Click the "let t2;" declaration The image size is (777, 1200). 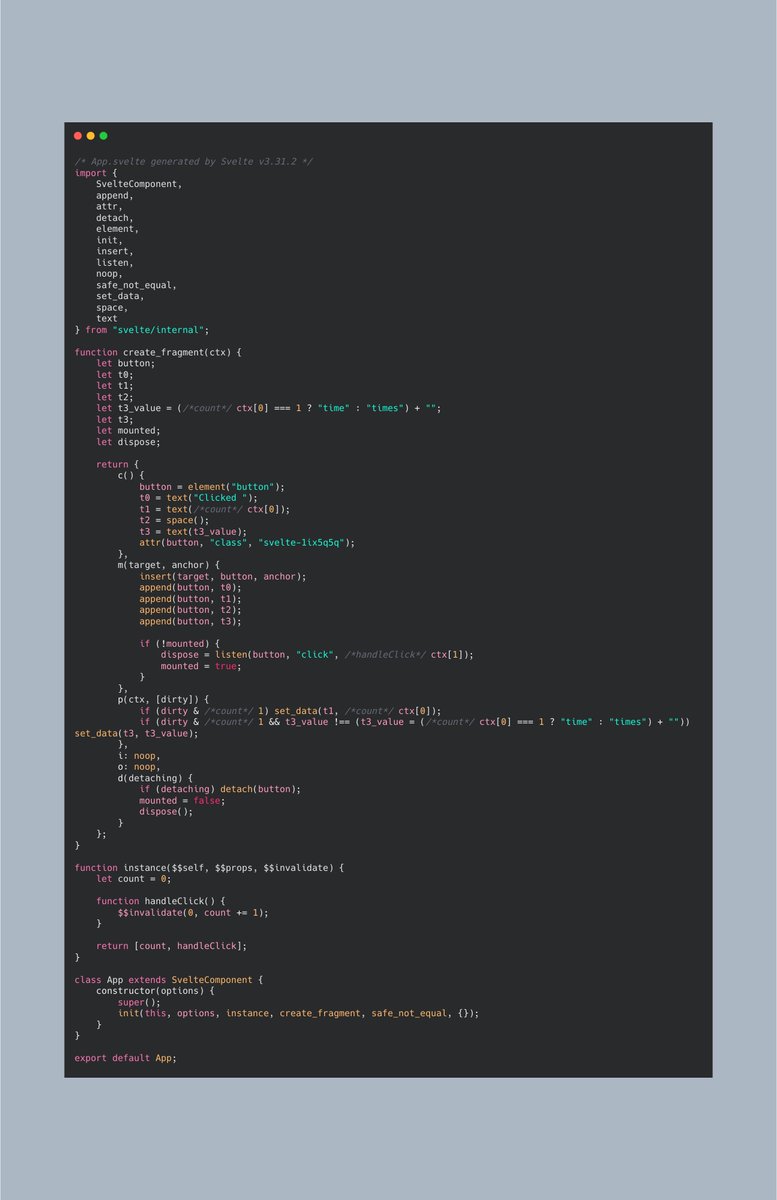click(x=115, y=397)
